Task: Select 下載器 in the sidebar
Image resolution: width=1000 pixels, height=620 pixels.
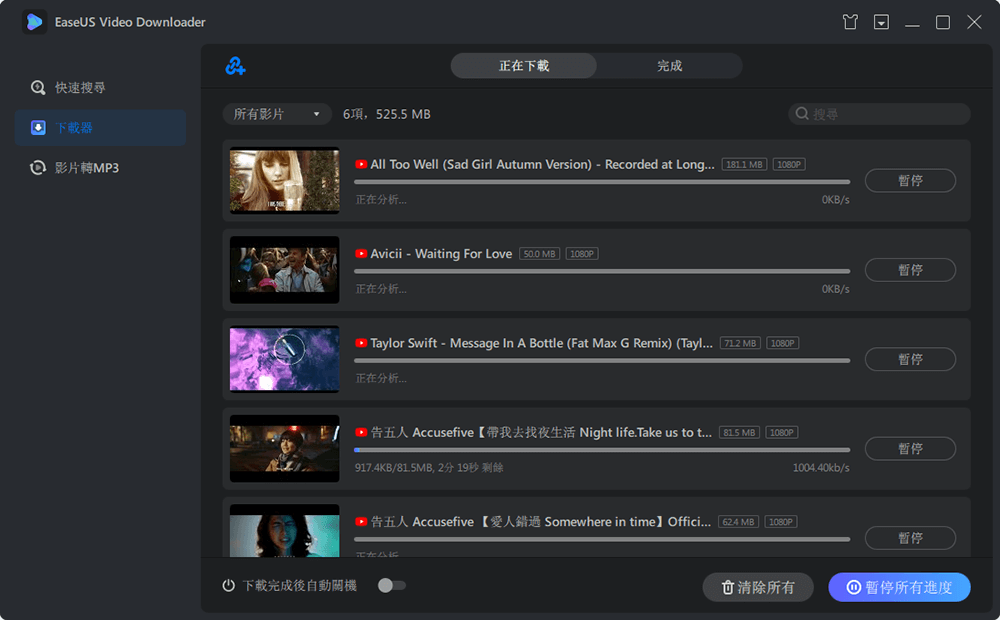Action: coord(100,128)
